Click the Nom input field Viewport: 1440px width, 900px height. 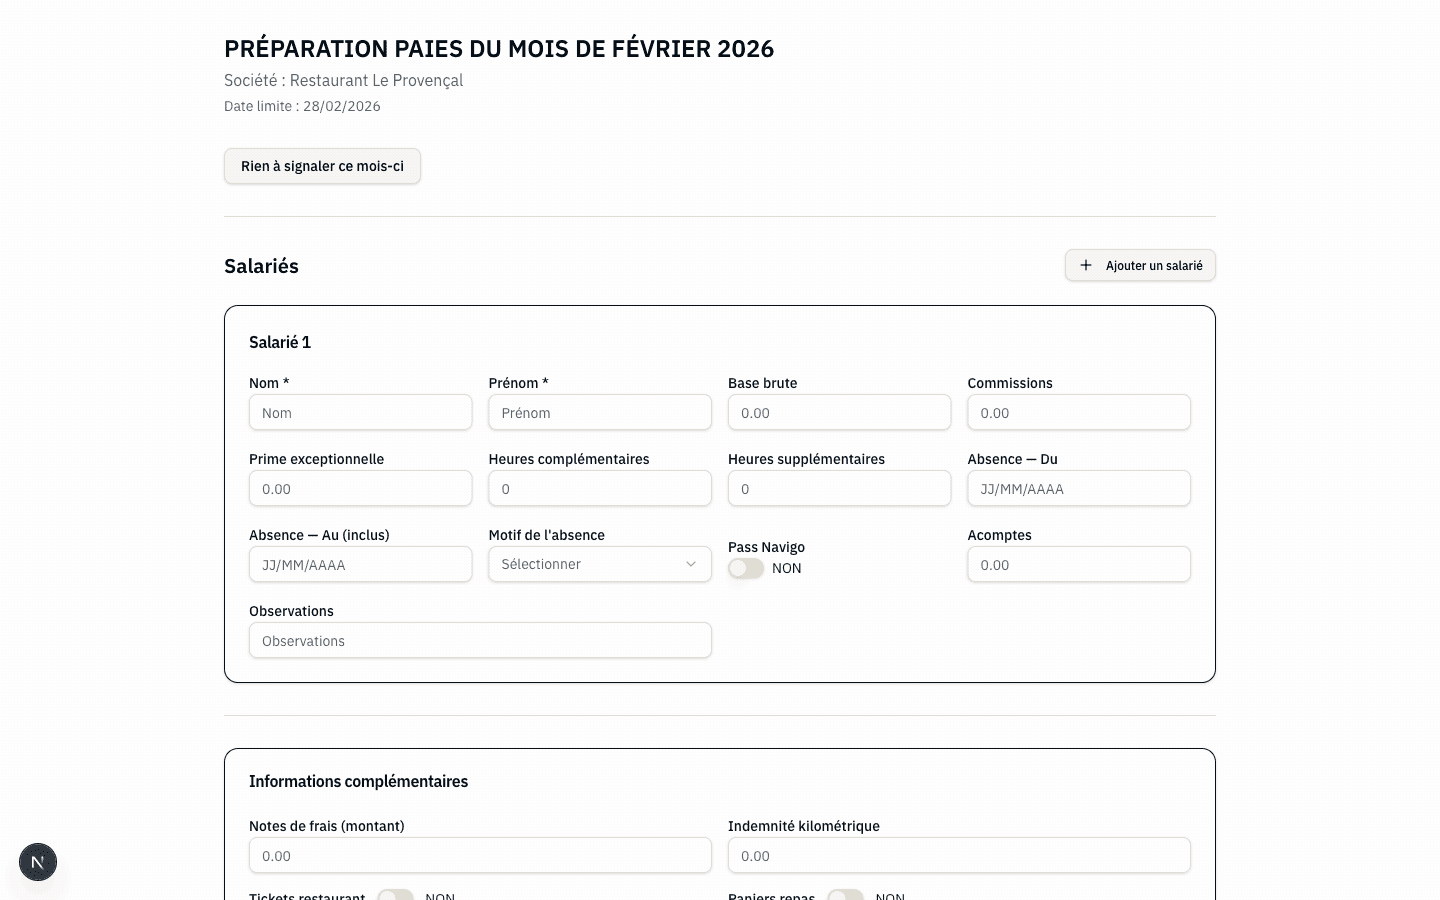pos(360,412)
